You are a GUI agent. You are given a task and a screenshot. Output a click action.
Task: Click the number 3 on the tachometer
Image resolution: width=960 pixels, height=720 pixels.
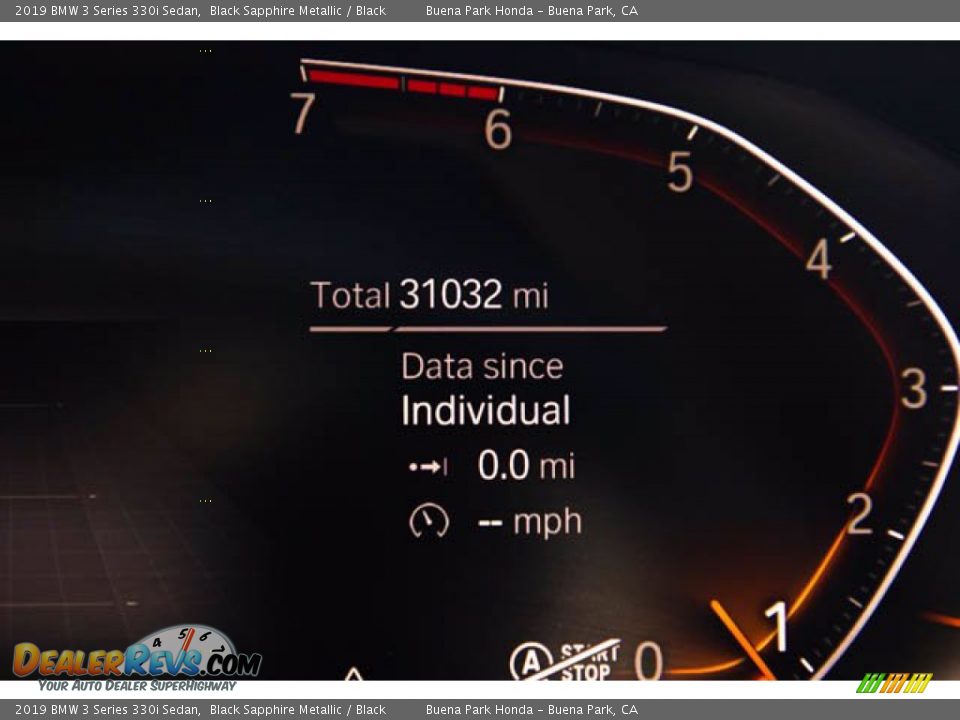(913, 389)
